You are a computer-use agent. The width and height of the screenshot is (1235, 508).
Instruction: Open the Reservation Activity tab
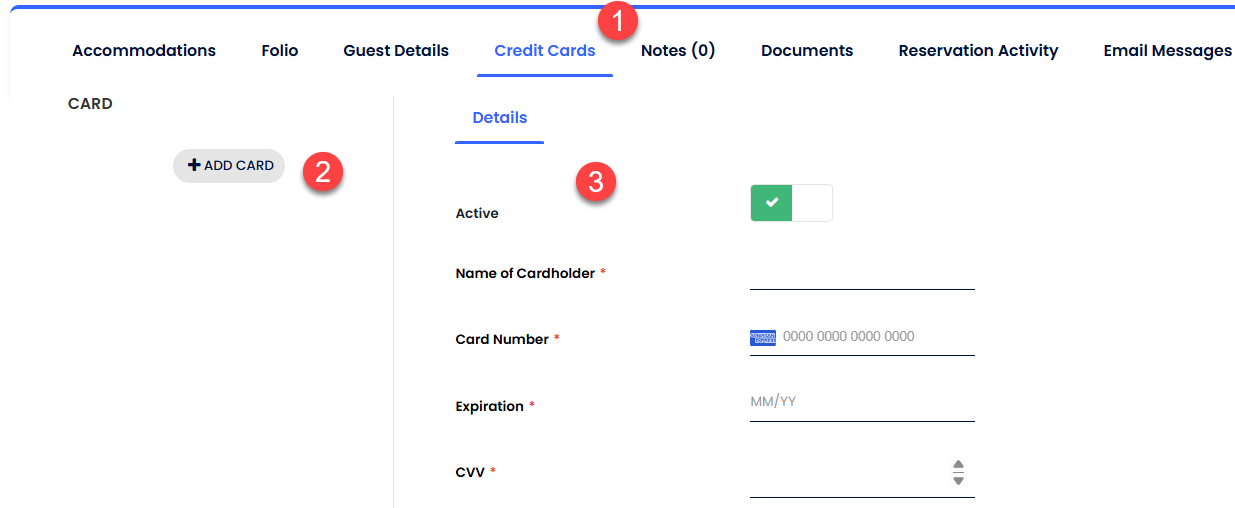[x=978, y=50]
